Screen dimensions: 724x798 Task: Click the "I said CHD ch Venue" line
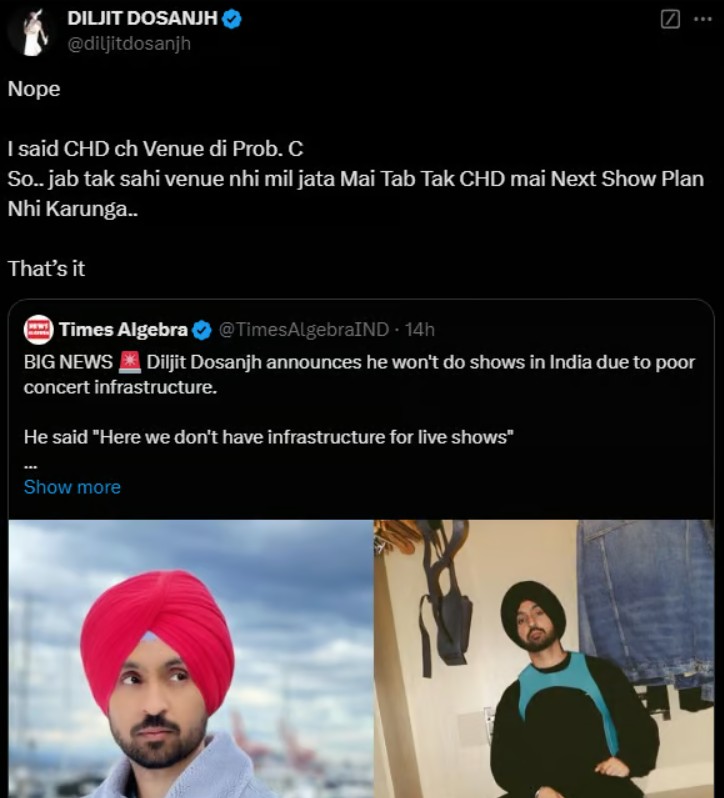[155, 149]
